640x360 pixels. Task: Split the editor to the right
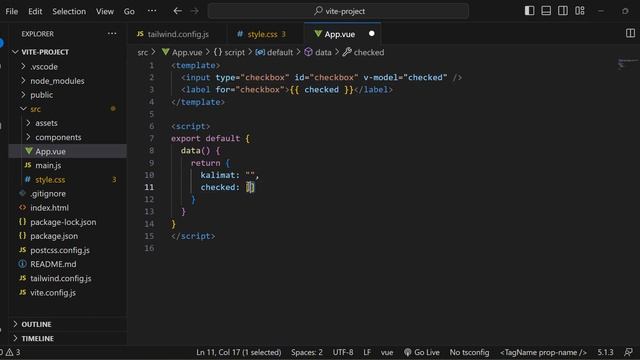pos(630,33)
